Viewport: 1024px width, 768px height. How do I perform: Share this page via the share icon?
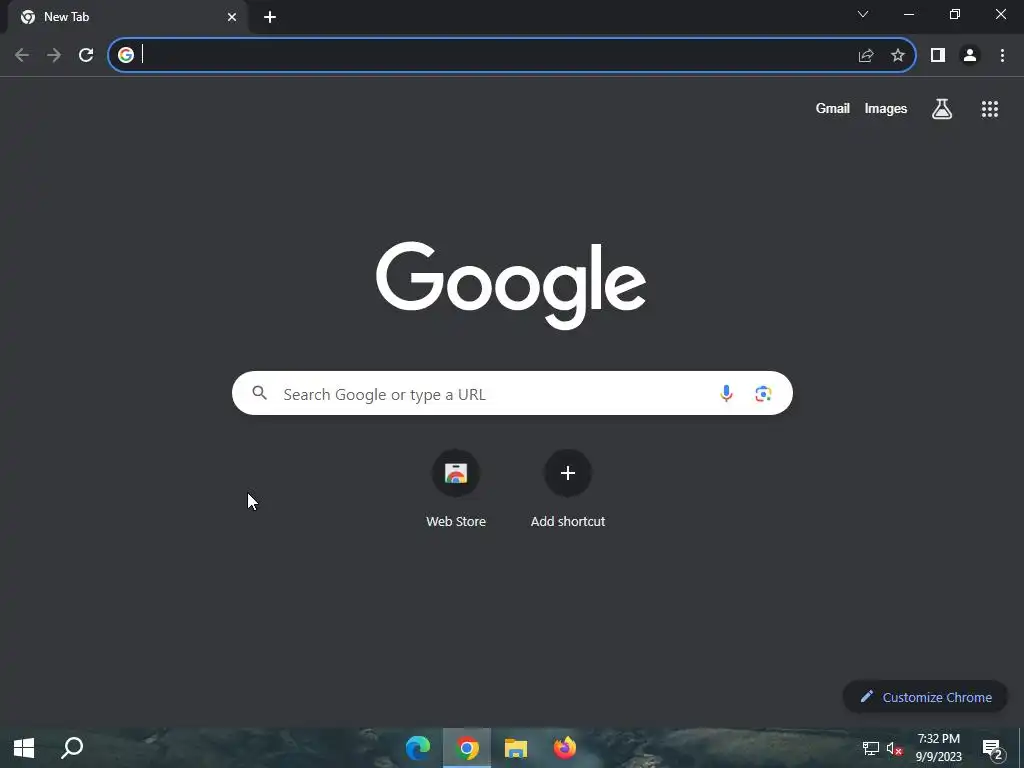[866, 56]
